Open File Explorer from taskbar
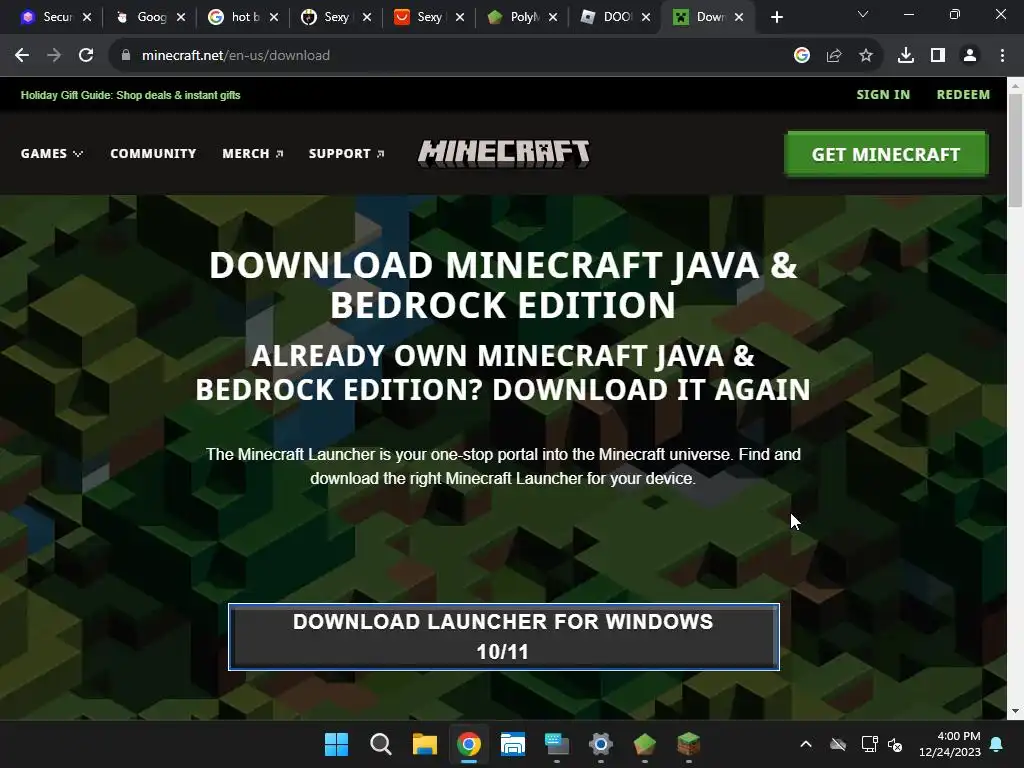1024x768 pixels. [424, 744]
